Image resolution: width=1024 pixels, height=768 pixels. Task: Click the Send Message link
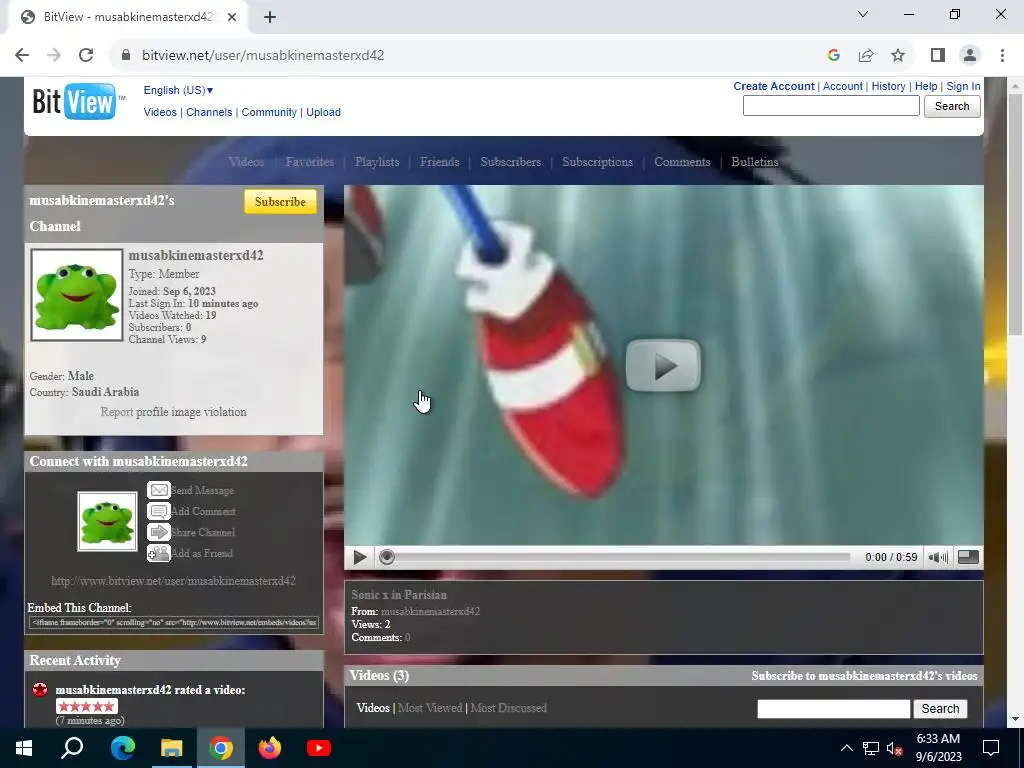coord(202,490)
